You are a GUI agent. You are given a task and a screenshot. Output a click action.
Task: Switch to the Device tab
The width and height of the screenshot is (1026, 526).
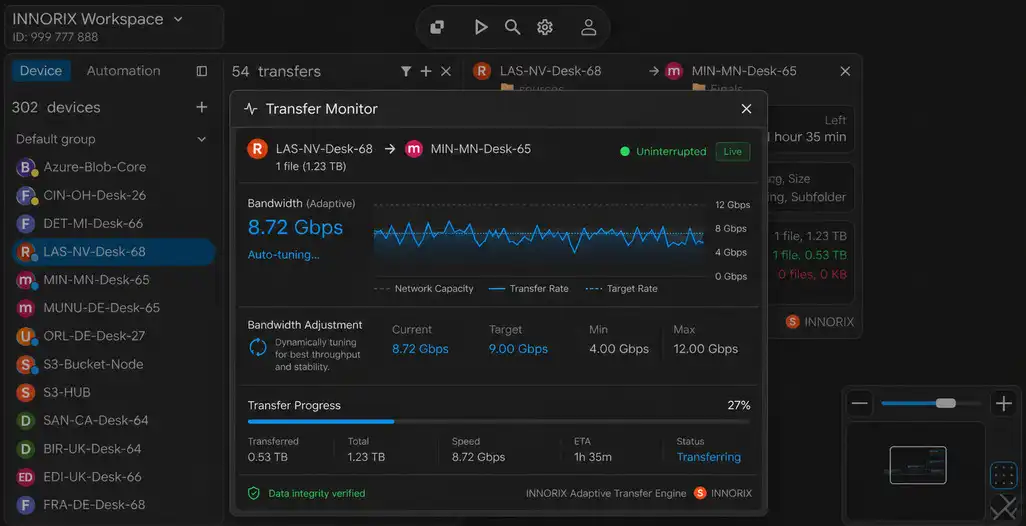(x=41, y=71)
